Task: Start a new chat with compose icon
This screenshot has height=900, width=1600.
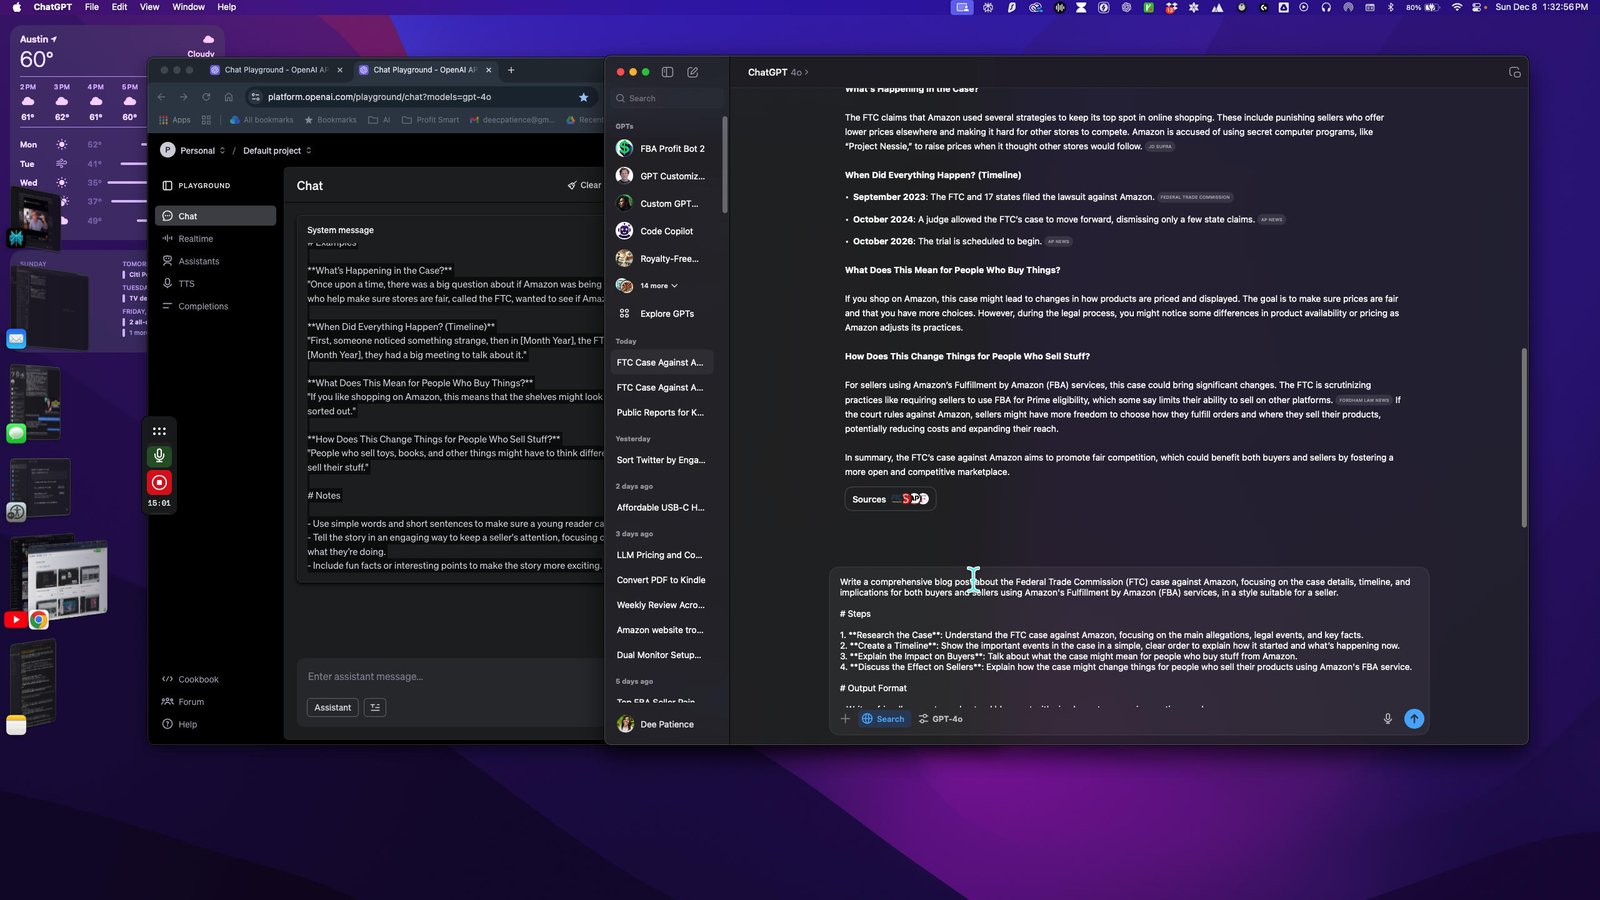Action: [693, 72]
